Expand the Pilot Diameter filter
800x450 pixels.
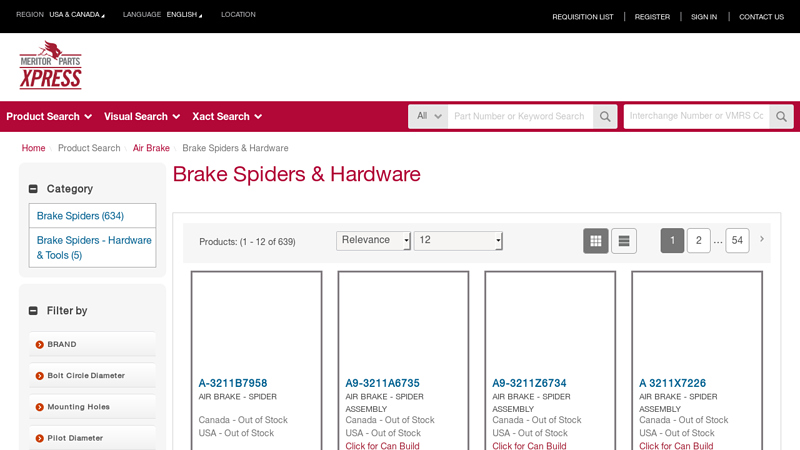point(92,438)
